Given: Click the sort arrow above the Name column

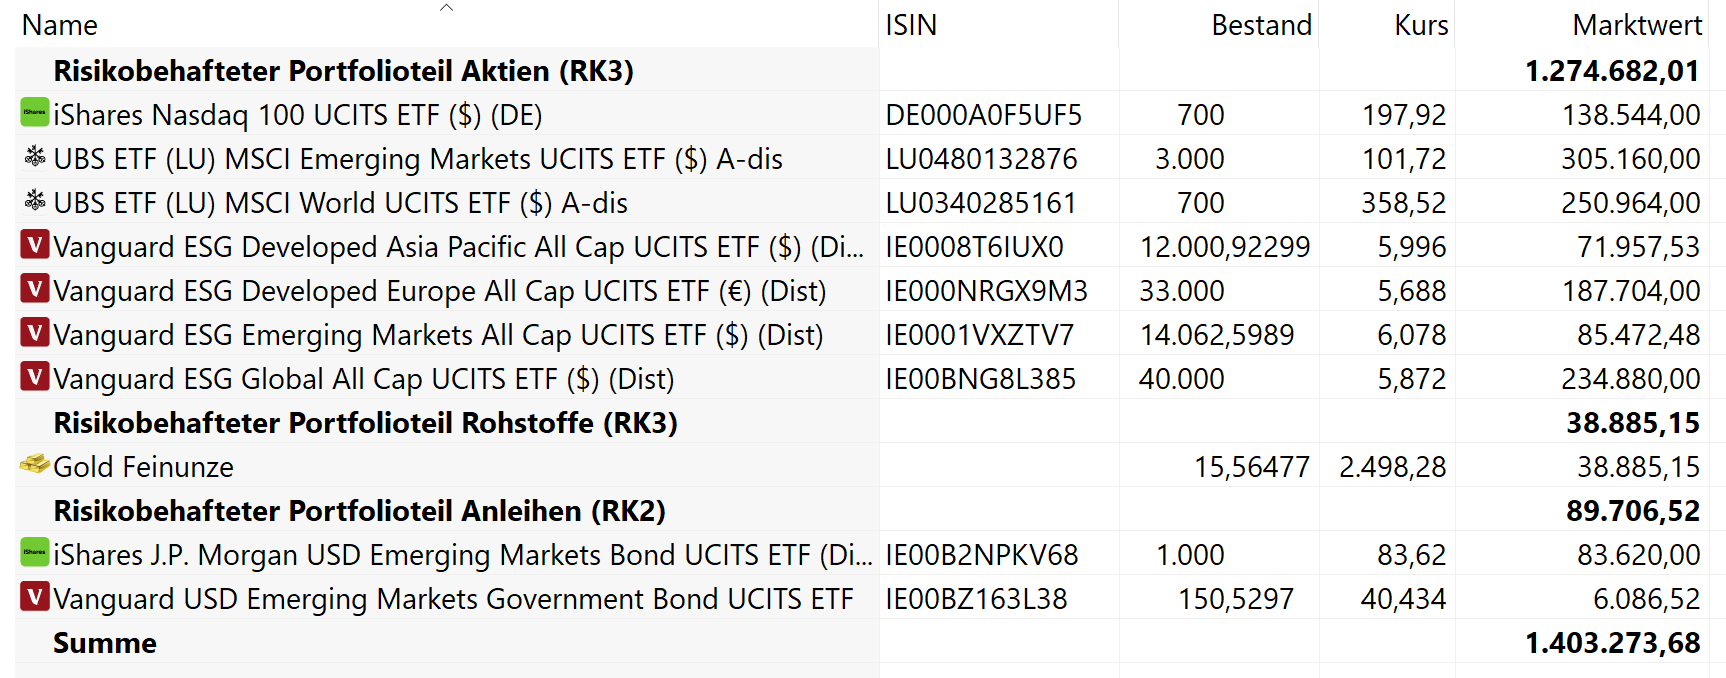Looking at the screenshot, I should [x=446, y=8].
